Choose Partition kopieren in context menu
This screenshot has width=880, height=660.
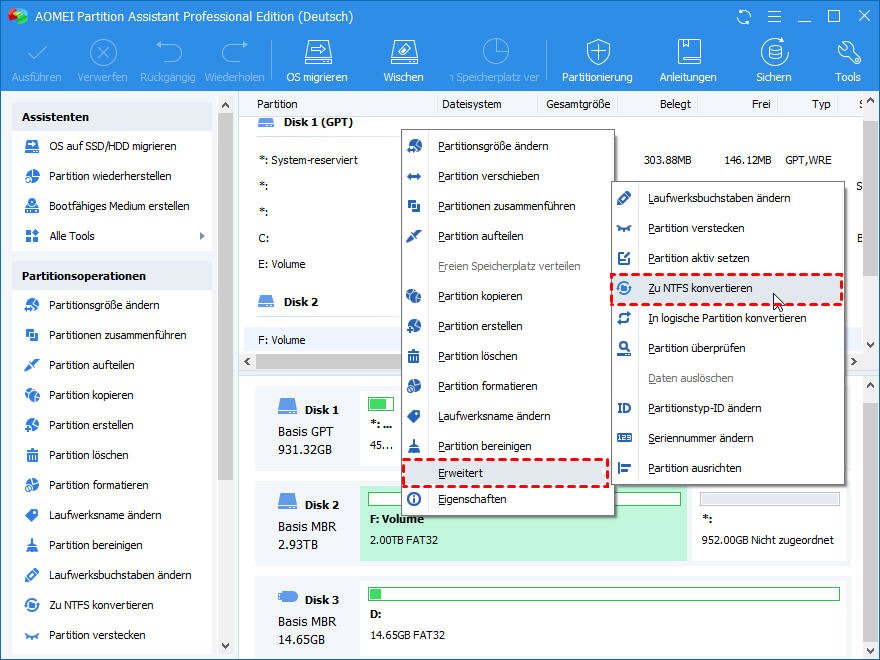pos(508,296)
